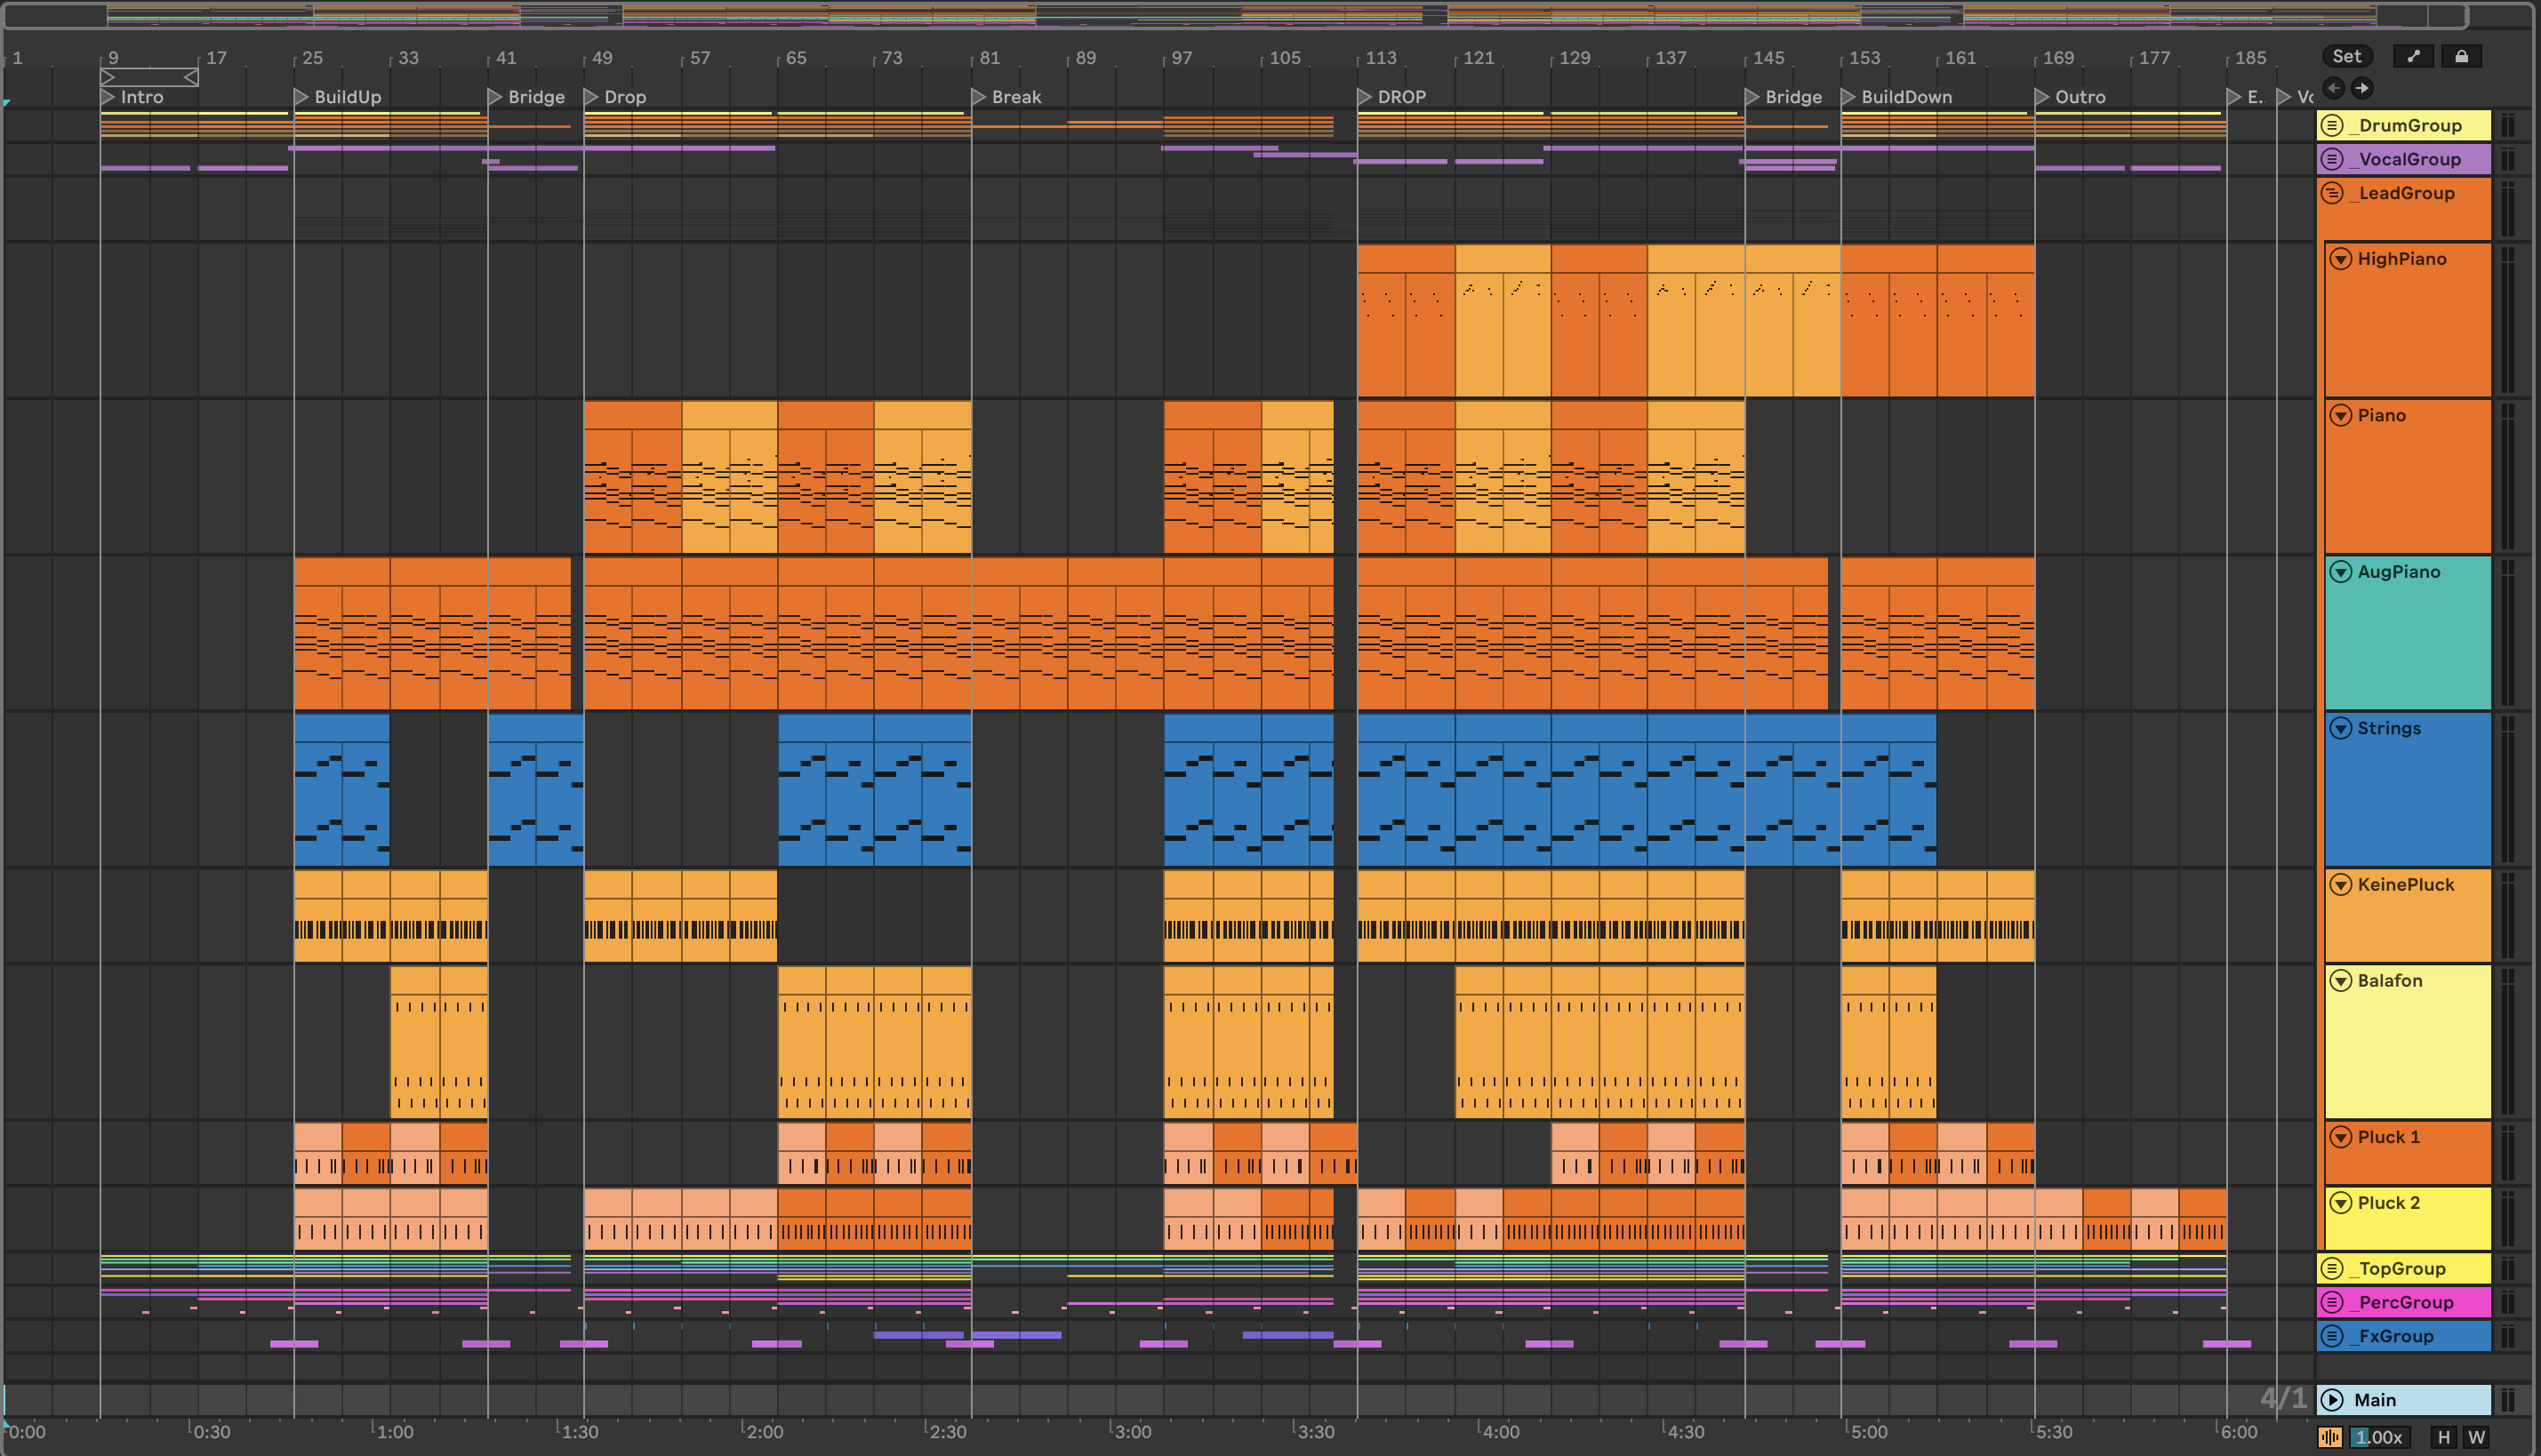Click the loop brace start handle near bar 9
The height and width of the screenshot is (1456, 2541).
(109, 77)
